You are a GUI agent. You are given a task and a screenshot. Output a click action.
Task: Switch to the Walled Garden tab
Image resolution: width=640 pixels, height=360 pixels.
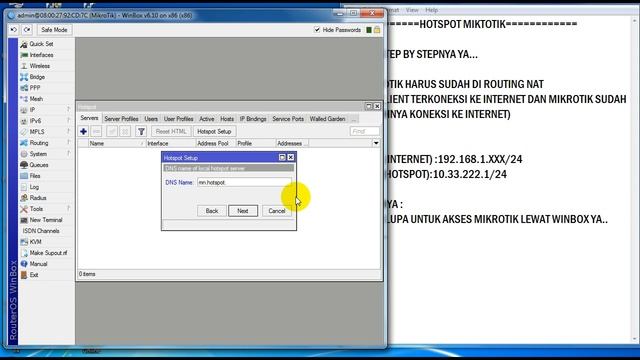327,119
